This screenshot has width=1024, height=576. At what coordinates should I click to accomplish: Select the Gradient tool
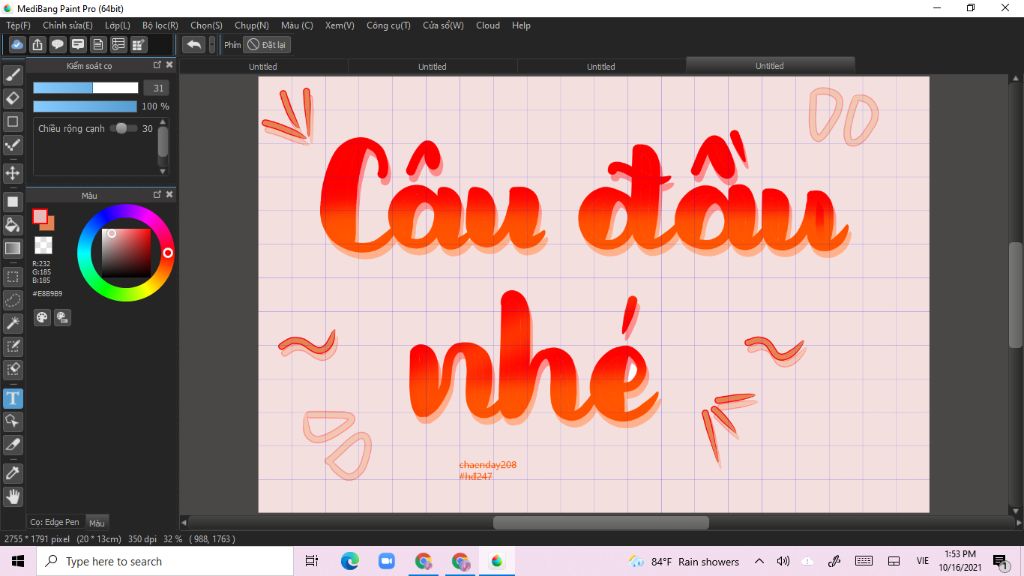12,248
